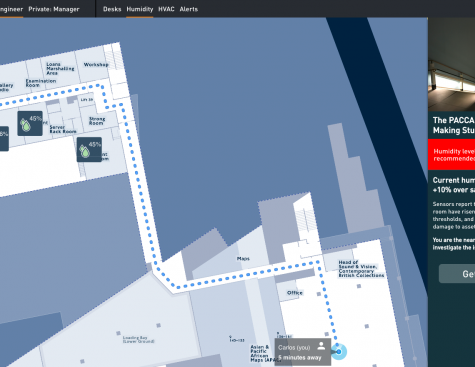Image resolution: width=475 pixels, height=367 pixels.
Task: Click the Maps room label
Action: tap(243, 258)
